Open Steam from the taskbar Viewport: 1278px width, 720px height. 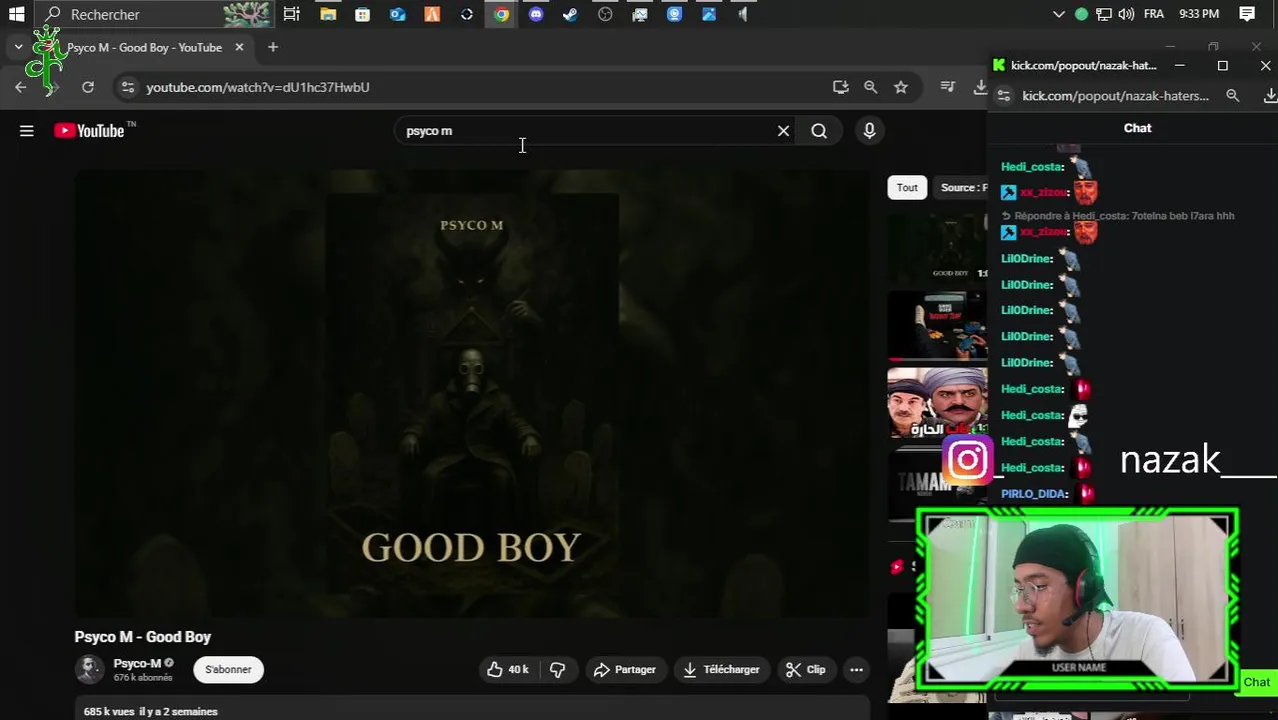[x=570, y=14]
